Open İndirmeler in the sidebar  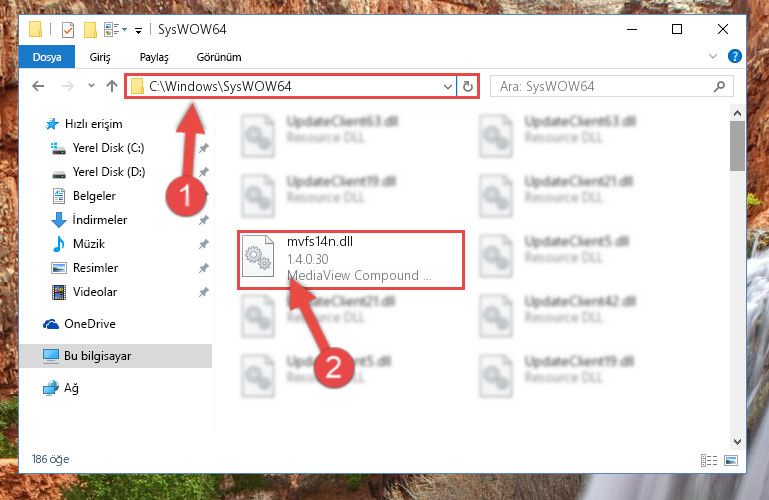tap(100, 220)
